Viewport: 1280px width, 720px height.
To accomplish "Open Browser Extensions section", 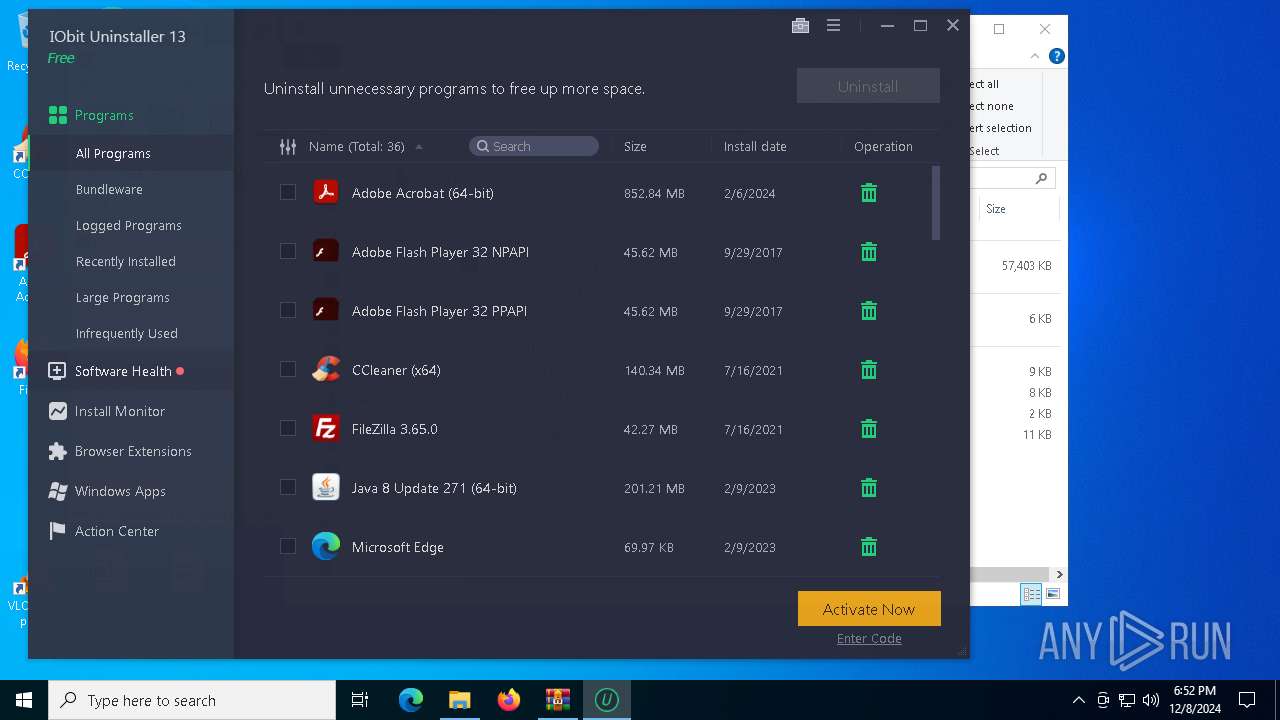I will 131,451.
